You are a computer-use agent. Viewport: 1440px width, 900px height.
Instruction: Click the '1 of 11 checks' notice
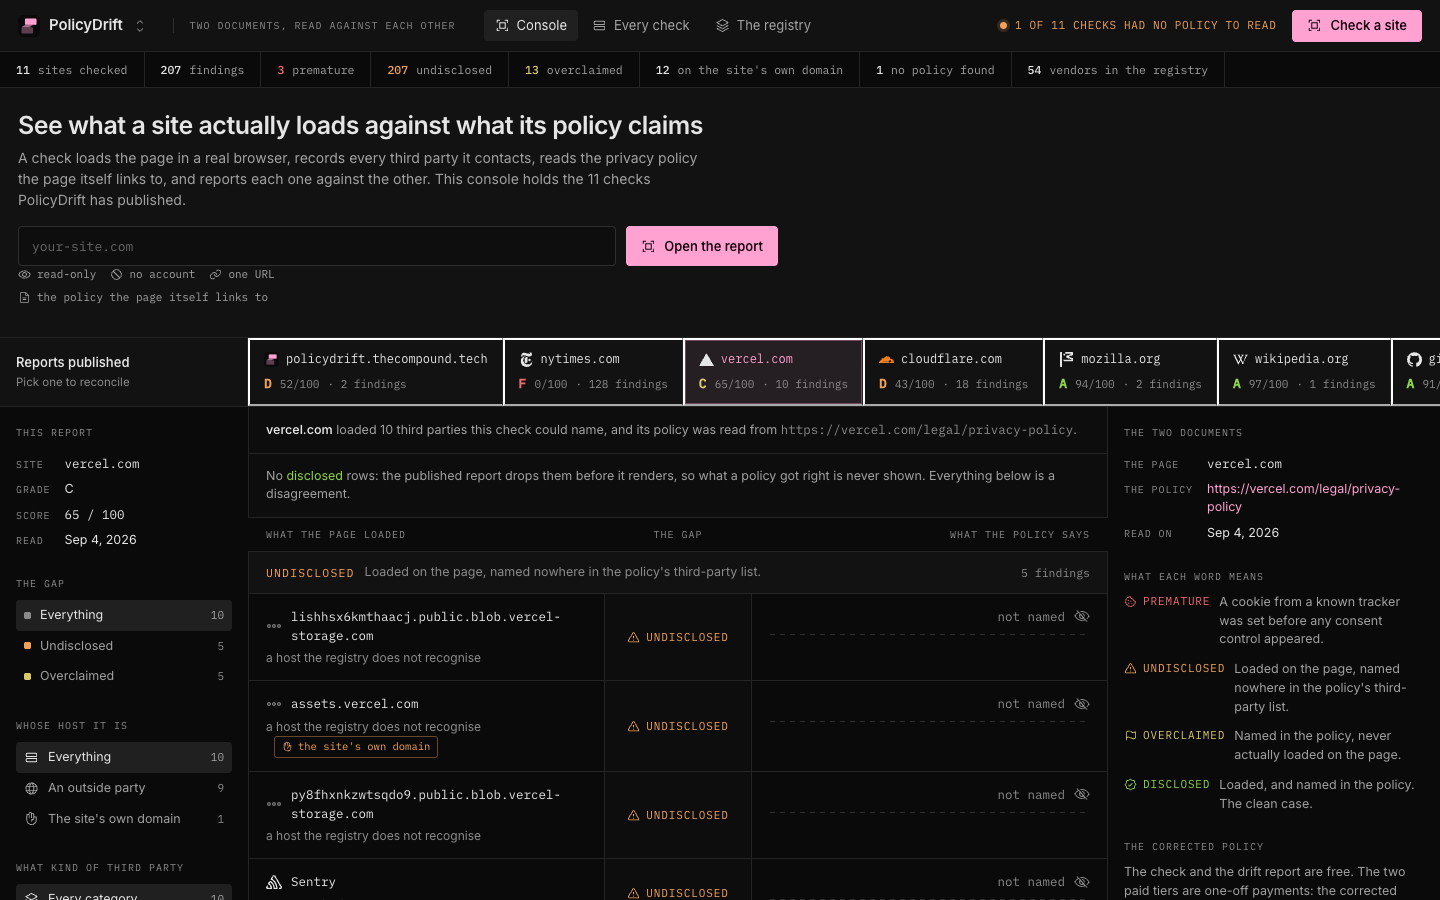click(1137, 25)
